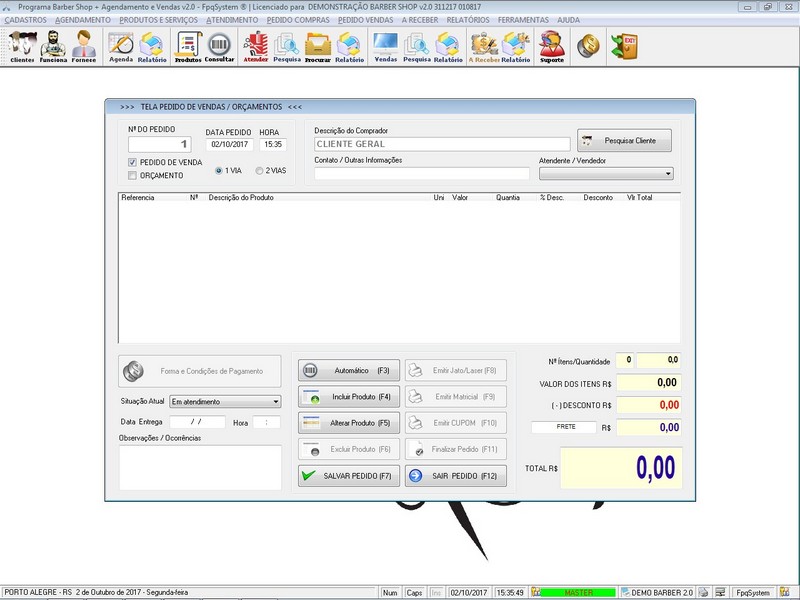Click the Hora field beside Data Entrega
The height and width of the screenshot is (600, 800).
(x=266, y=422)
